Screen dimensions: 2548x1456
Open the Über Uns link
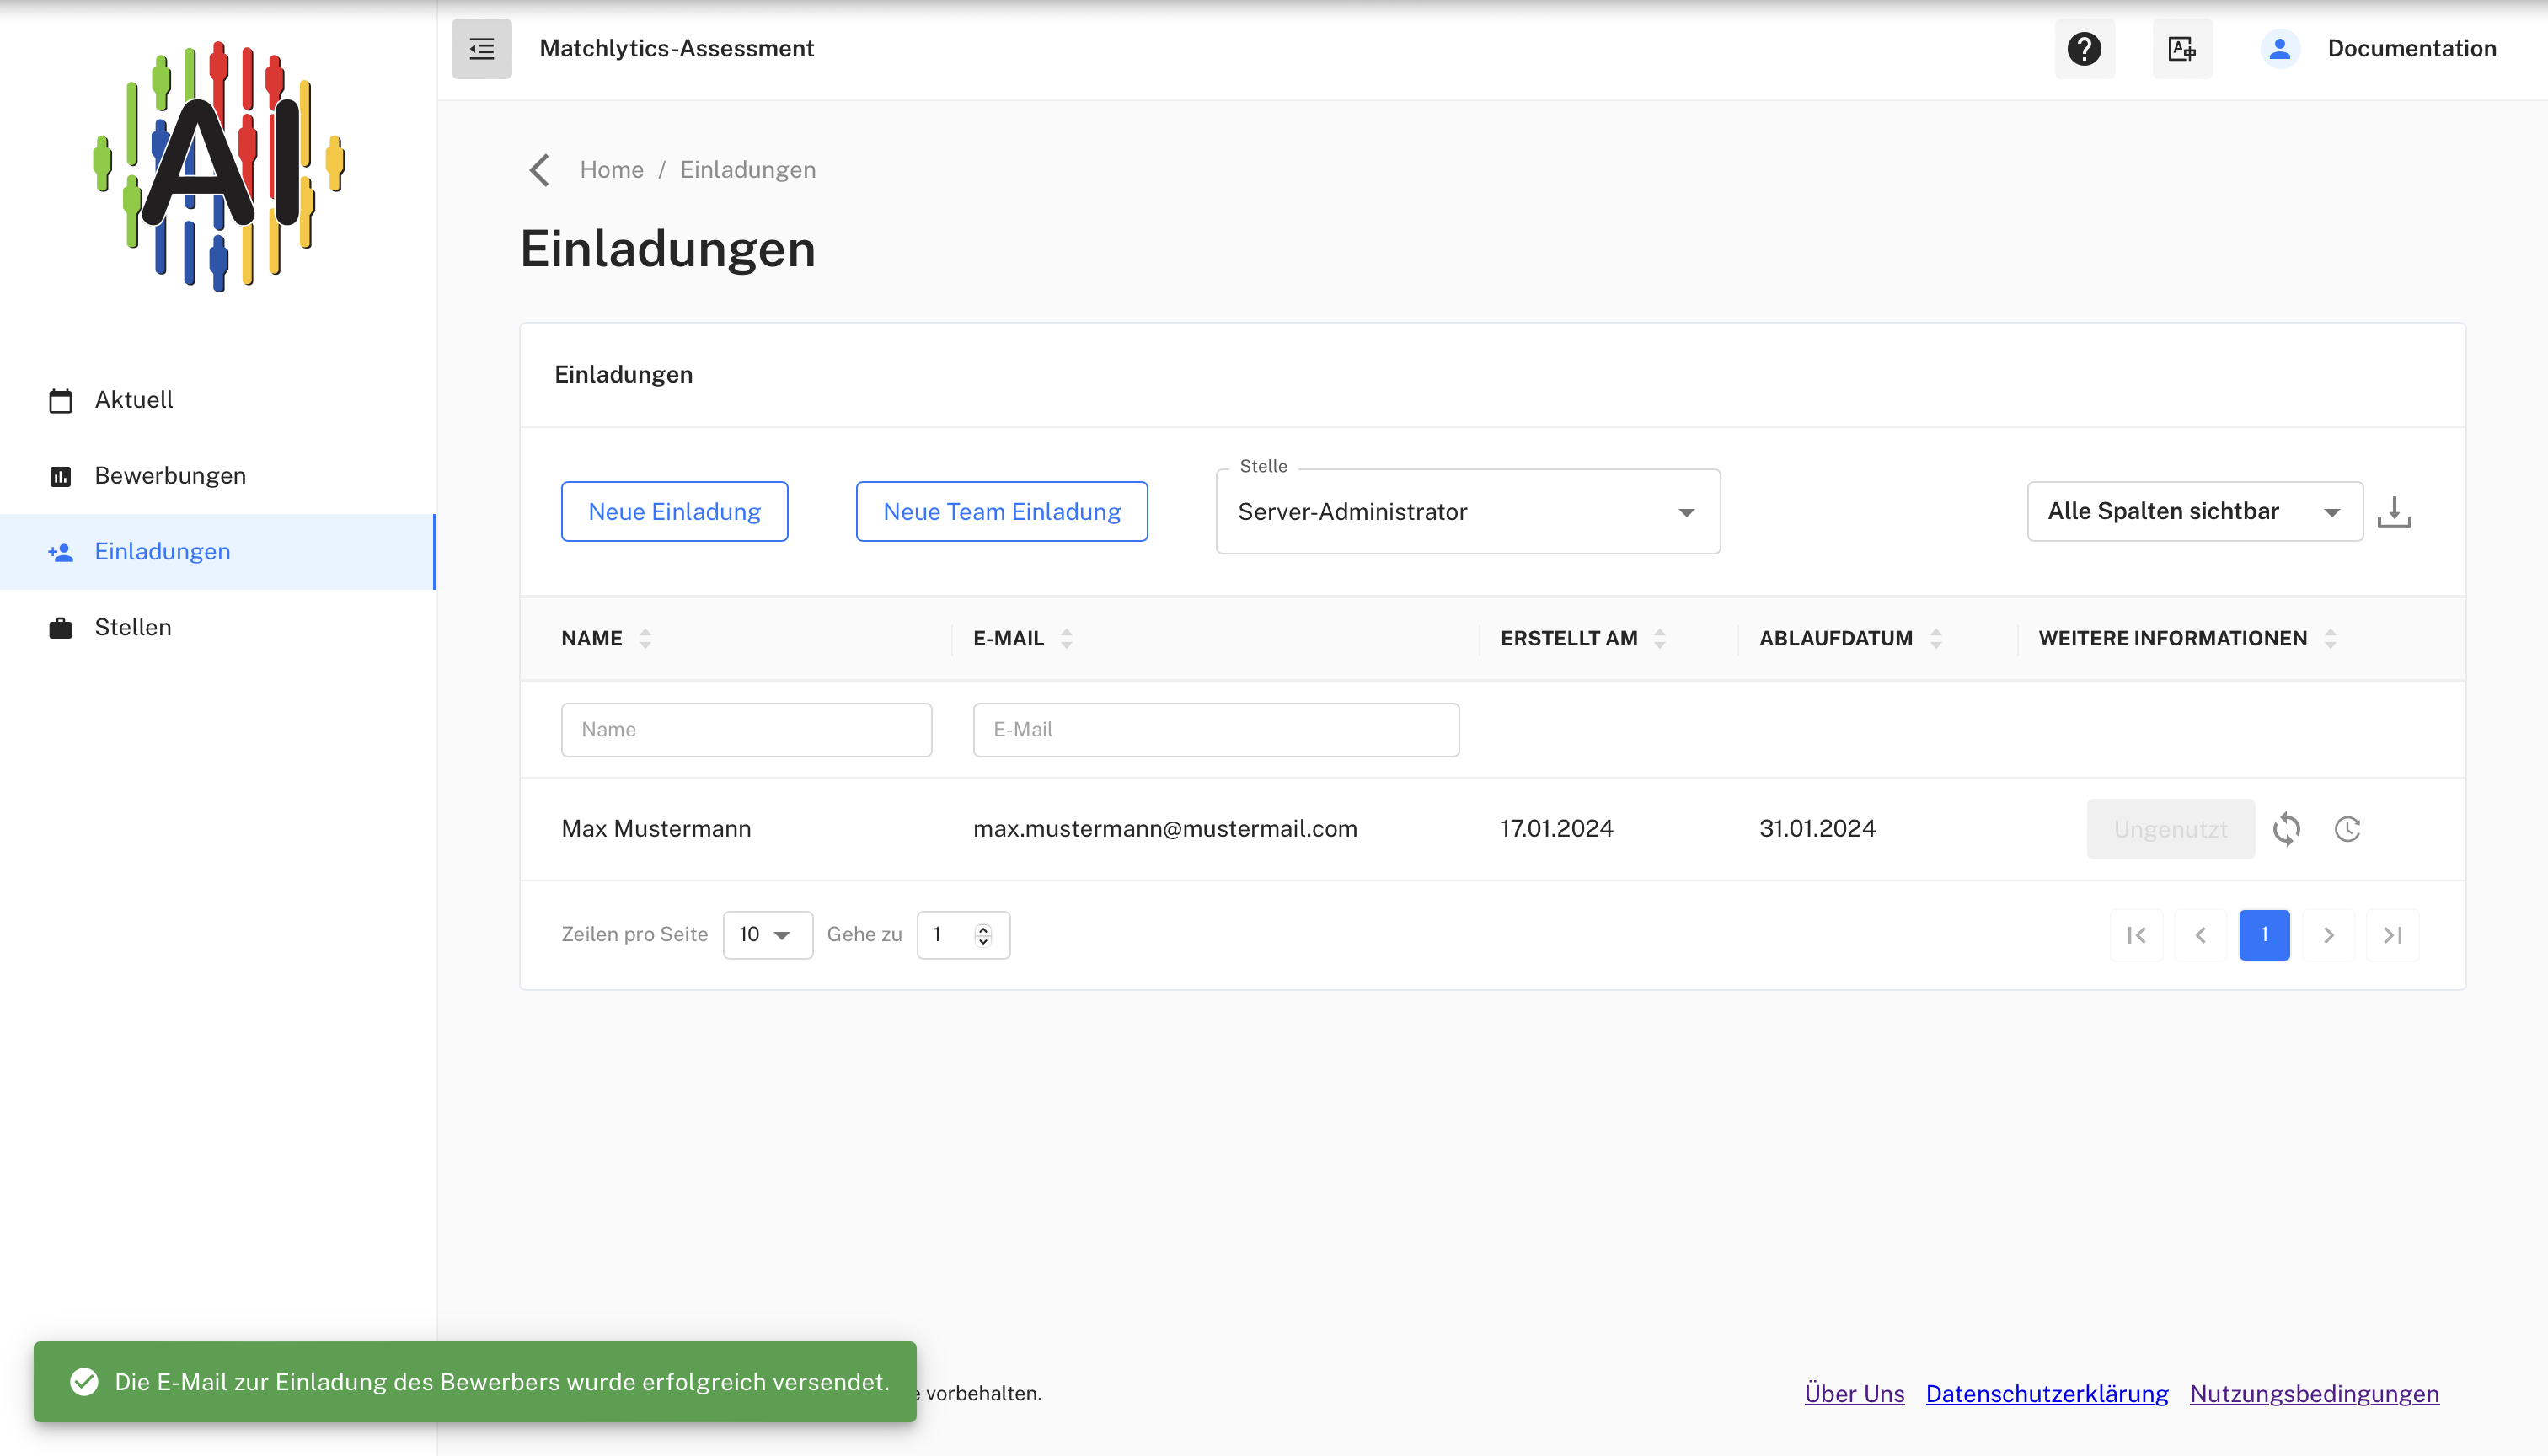click(x=1854, y=1394)
